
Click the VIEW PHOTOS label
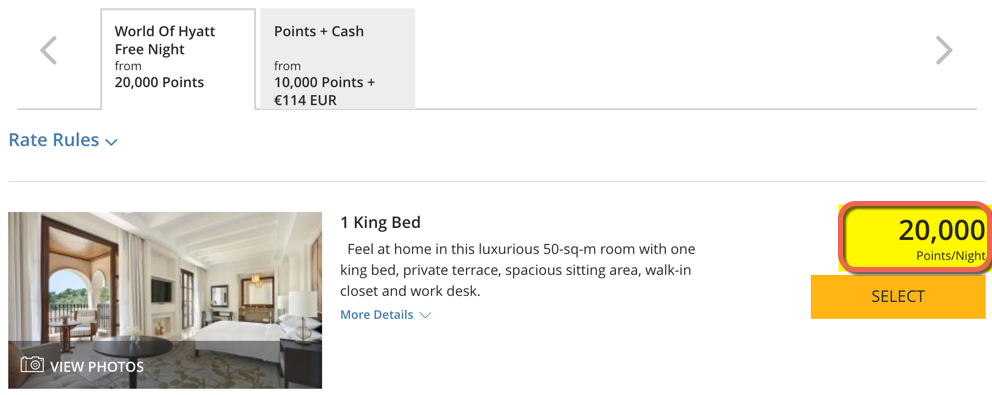coord(97,367)
